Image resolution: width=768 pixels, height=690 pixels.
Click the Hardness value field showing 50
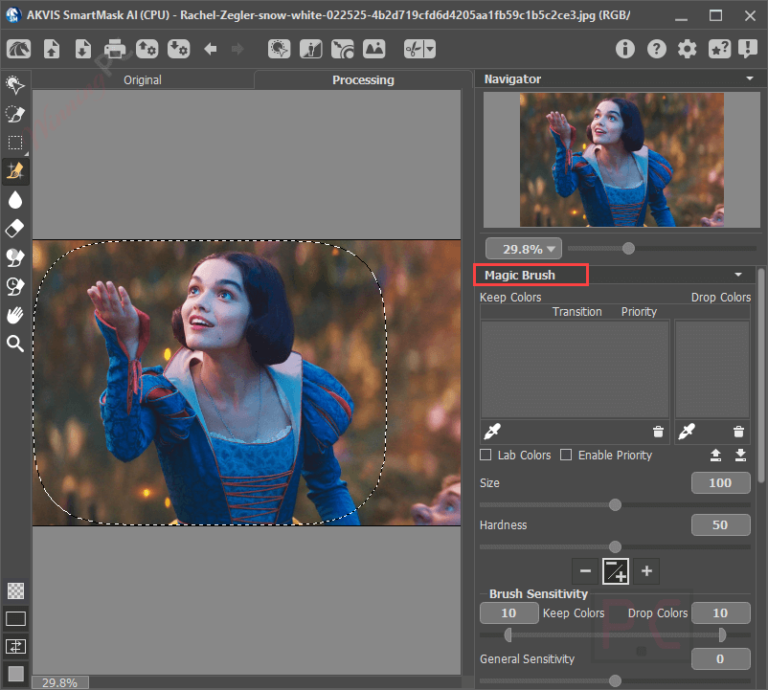tap(720, 525)
